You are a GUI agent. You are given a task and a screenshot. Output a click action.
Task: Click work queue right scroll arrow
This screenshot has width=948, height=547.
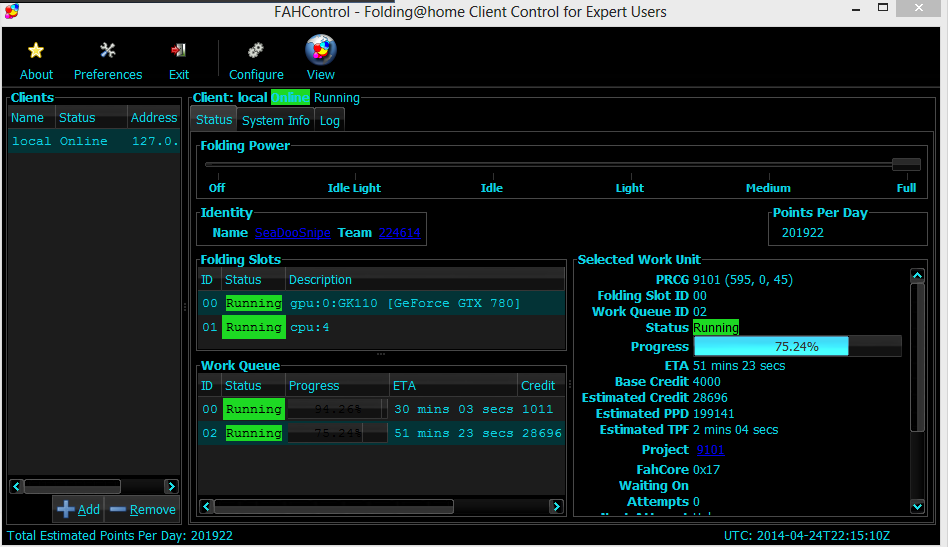click(x=556, y=507)
